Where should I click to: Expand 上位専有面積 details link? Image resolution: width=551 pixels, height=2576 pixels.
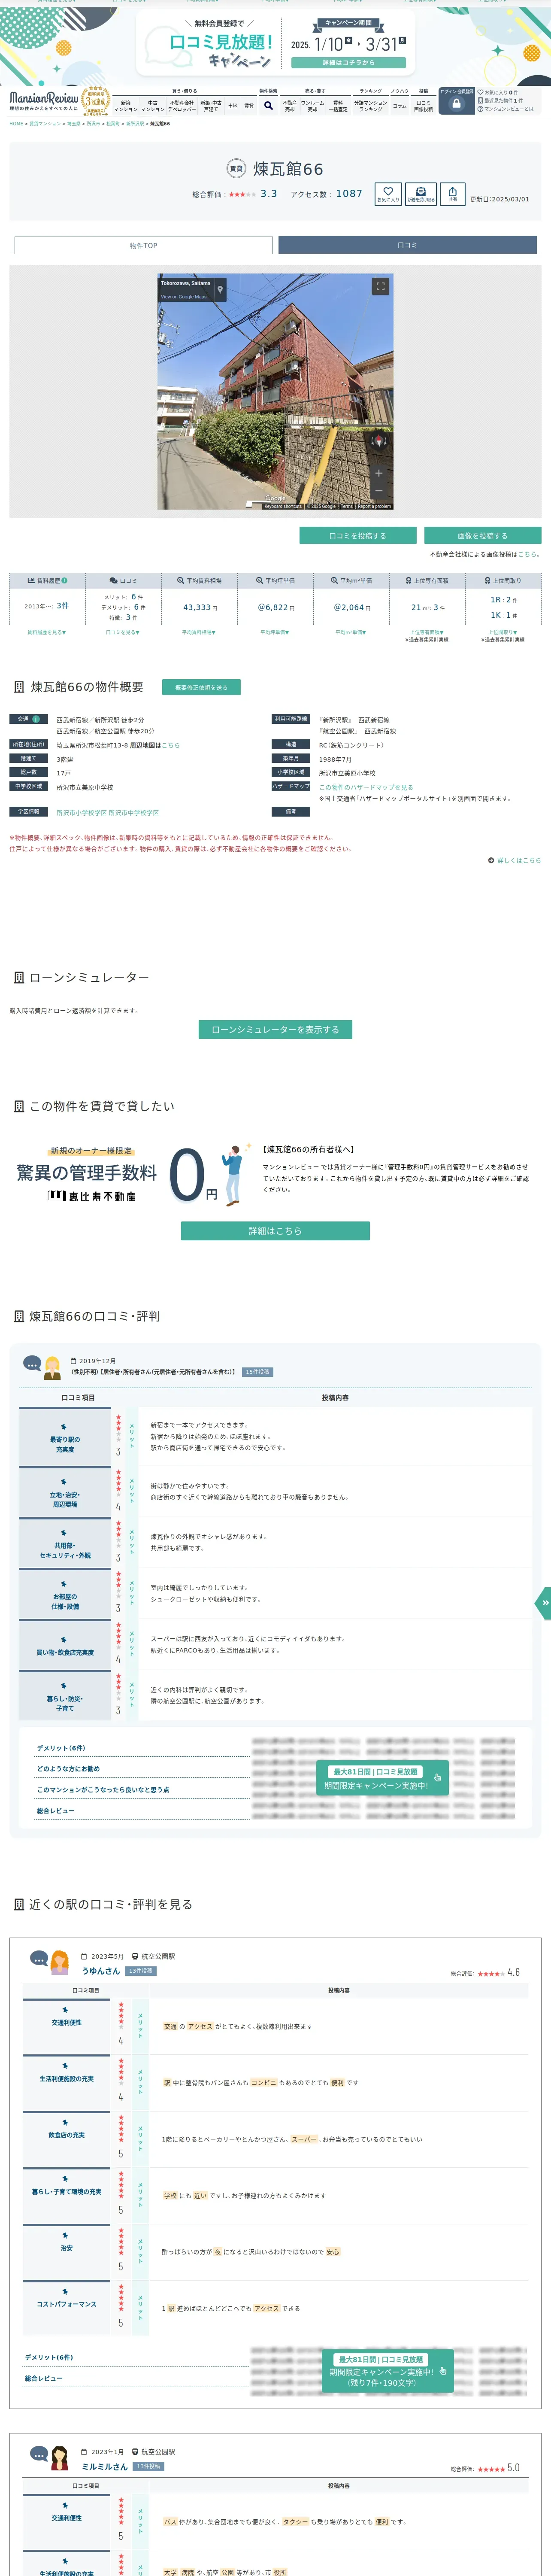point(427,632)
